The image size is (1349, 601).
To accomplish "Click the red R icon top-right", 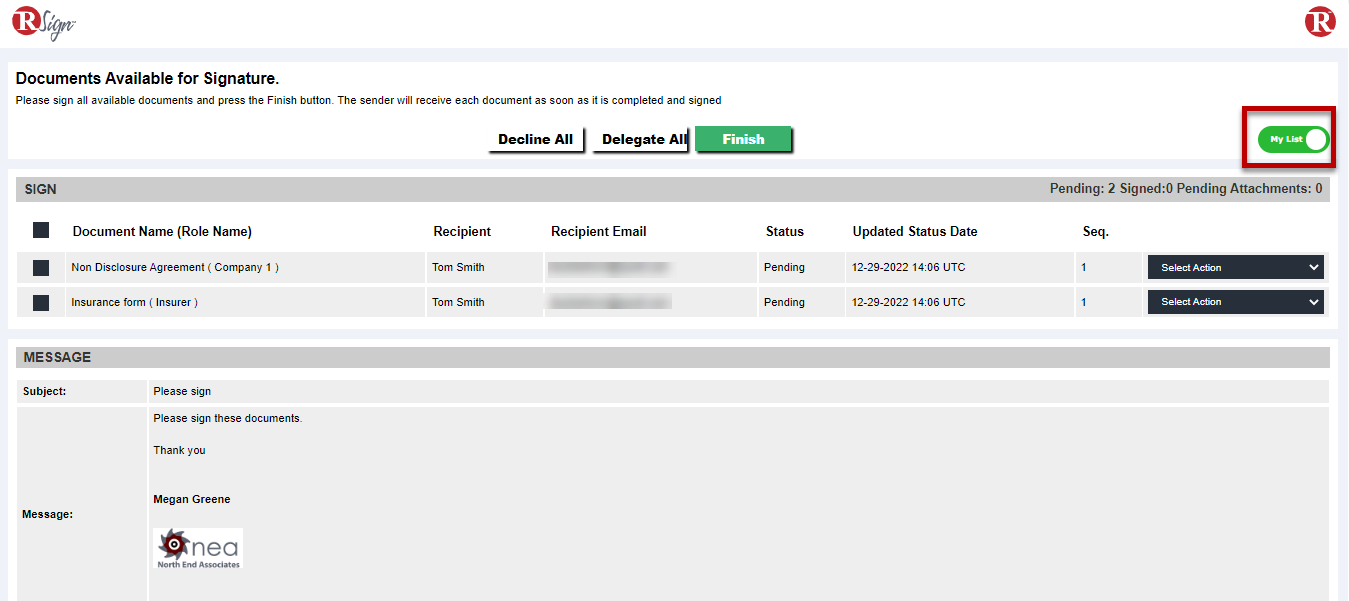I will (1320, 22).
